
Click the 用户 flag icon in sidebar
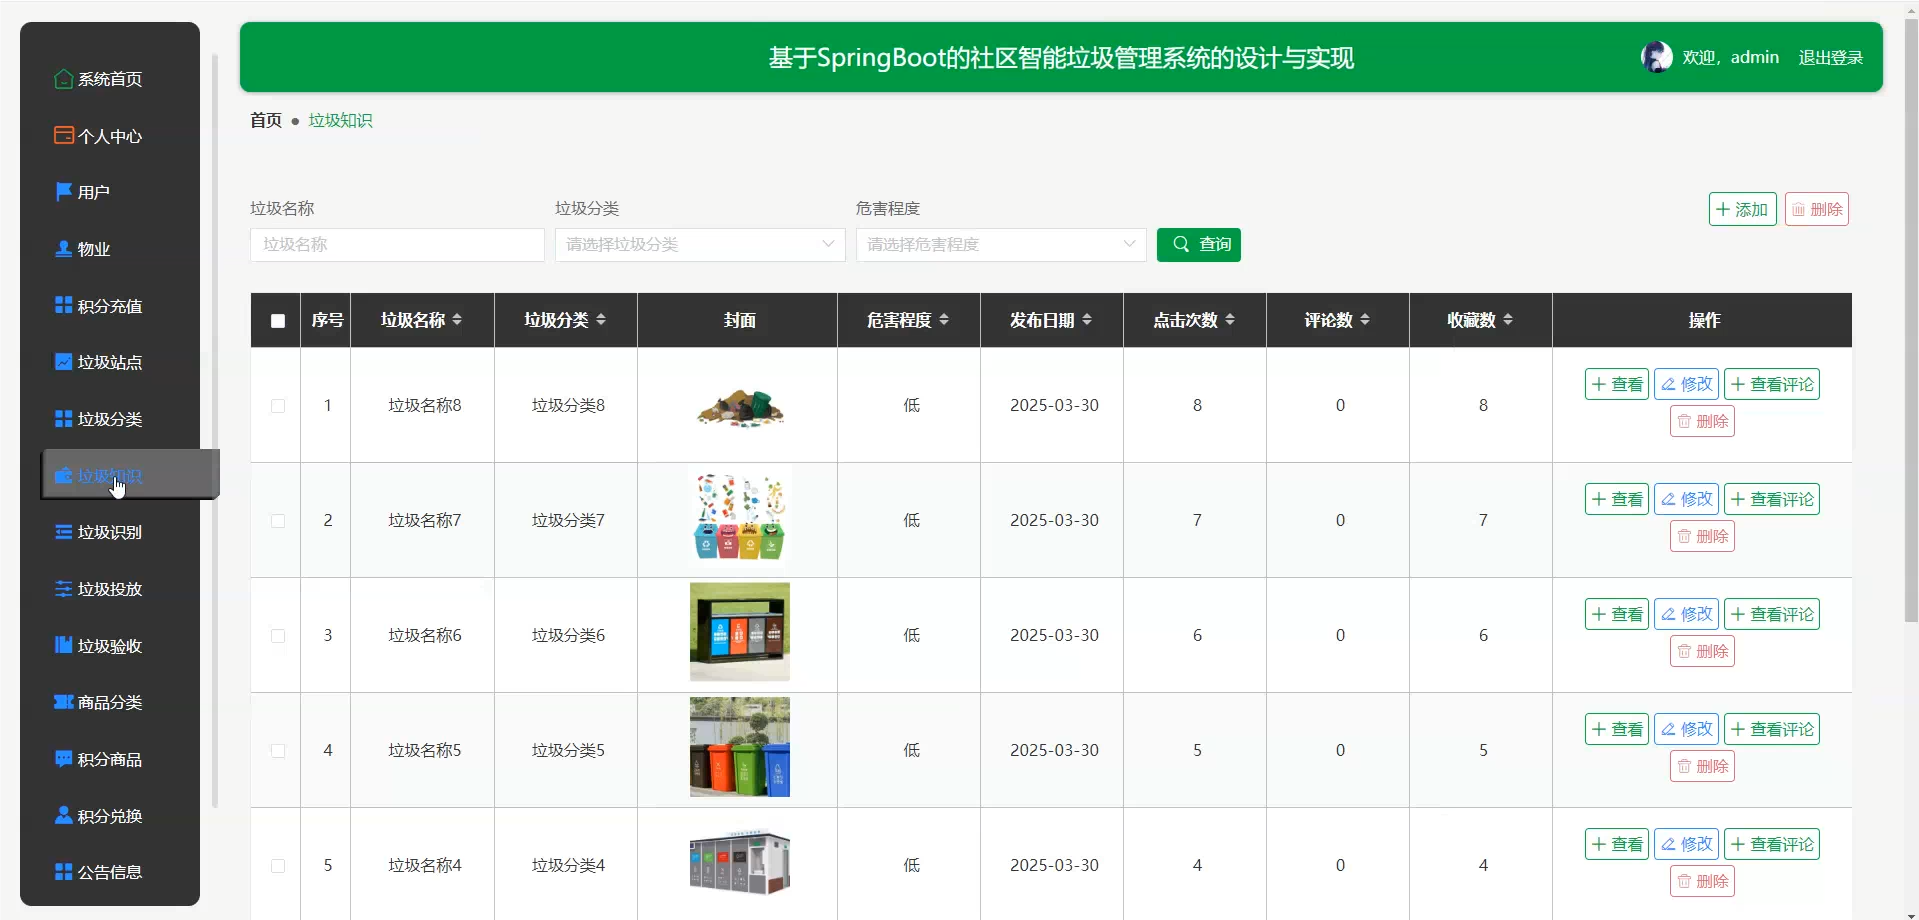point(64,192)
